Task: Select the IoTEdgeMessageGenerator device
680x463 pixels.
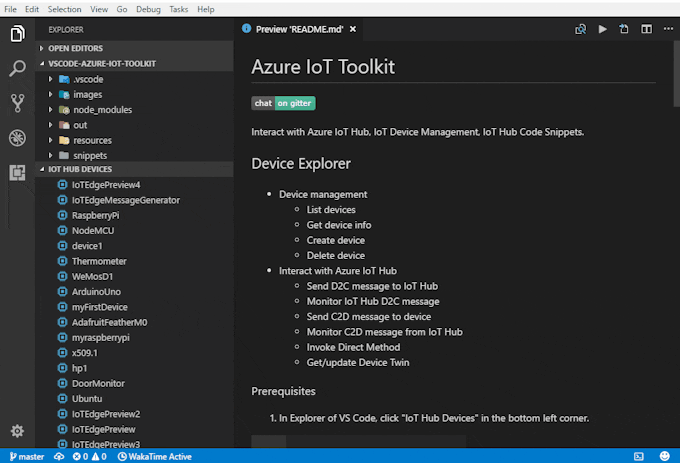Action: pyautogui.click(x=126, y=200)
